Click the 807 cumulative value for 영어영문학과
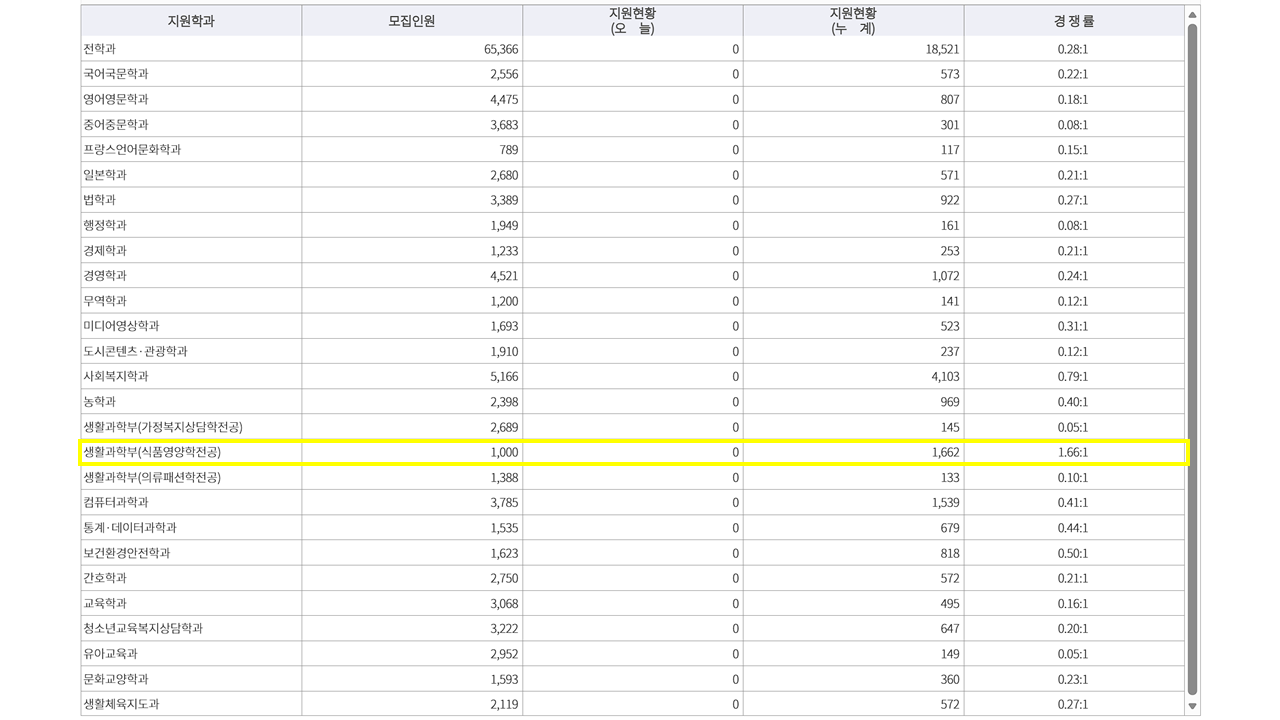Viewport: 1280px width, 720px height. pos(950,99)
